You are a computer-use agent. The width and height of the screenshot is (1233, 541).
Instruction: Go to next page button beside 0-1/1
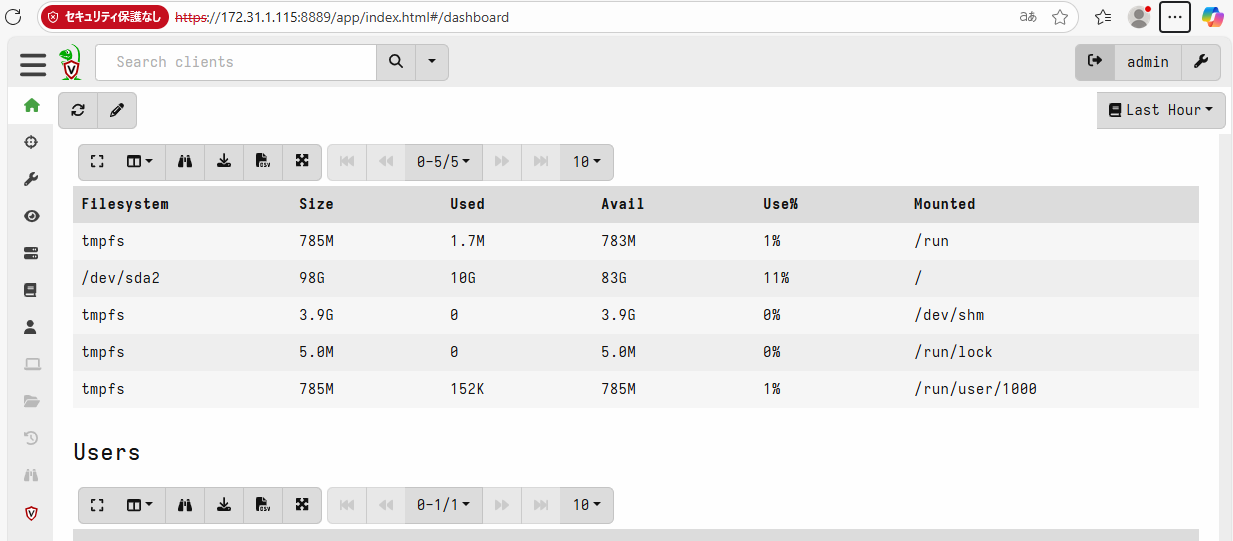click(502, 505)
